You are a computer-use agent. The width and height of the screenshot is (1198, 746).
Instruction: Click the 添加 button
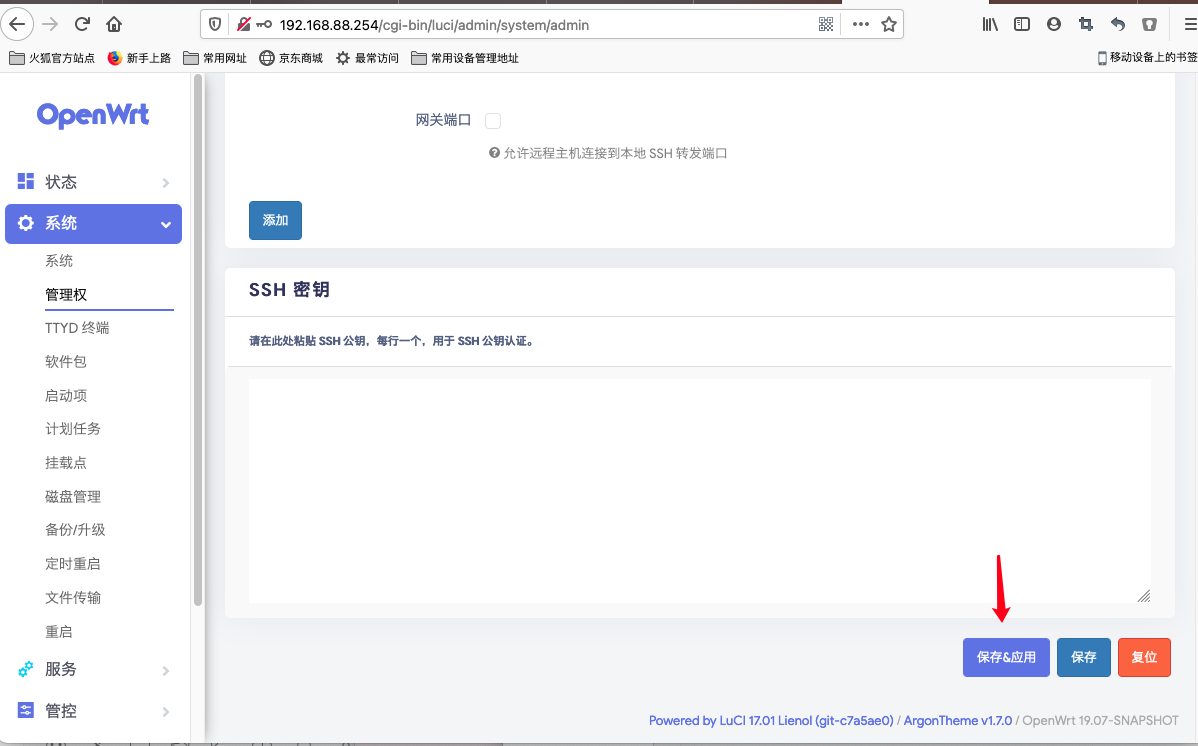(x=275, y=220)
